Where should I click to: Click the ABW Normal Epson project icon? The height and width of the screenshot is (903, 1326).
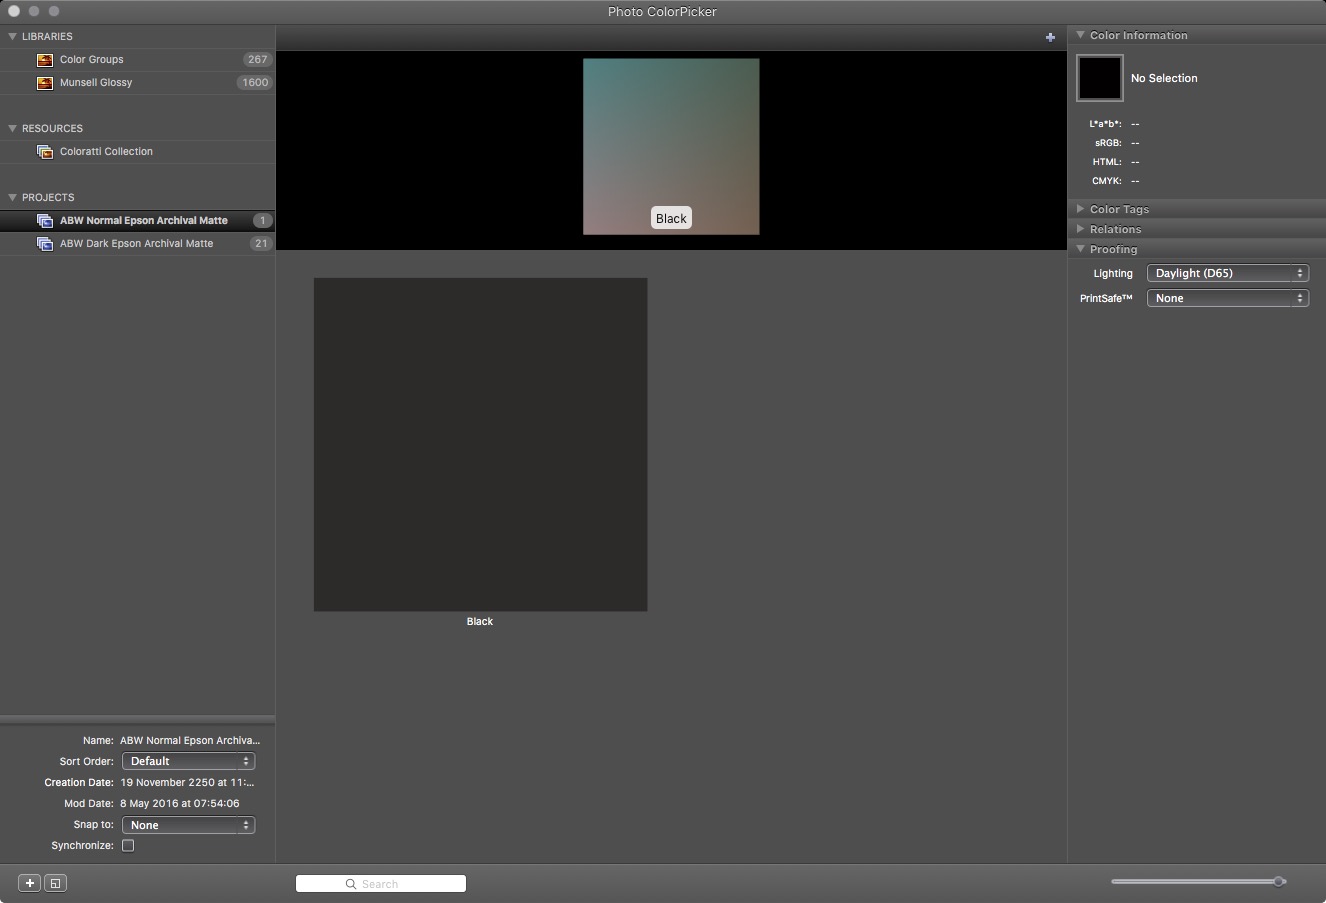(45, 221)
